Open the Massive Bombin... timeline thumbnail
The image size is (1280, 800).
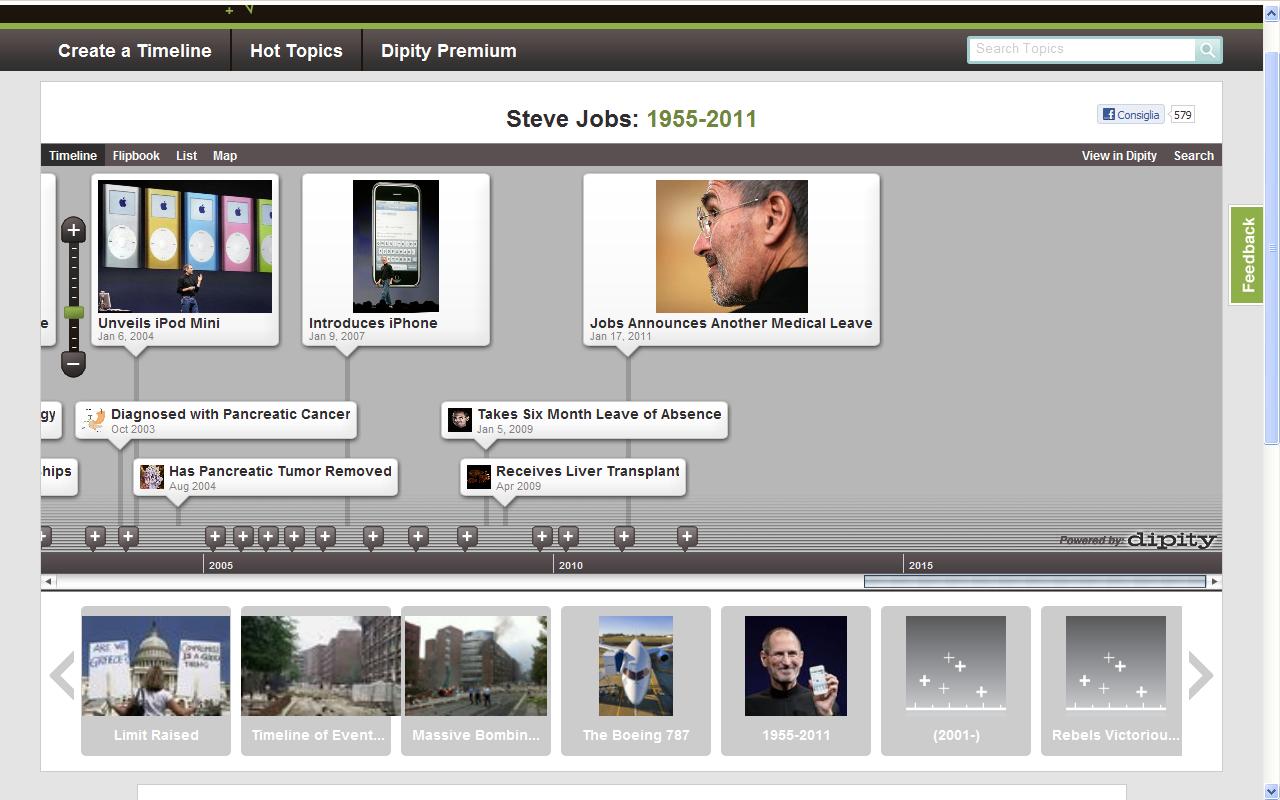[x=476, y=680]
